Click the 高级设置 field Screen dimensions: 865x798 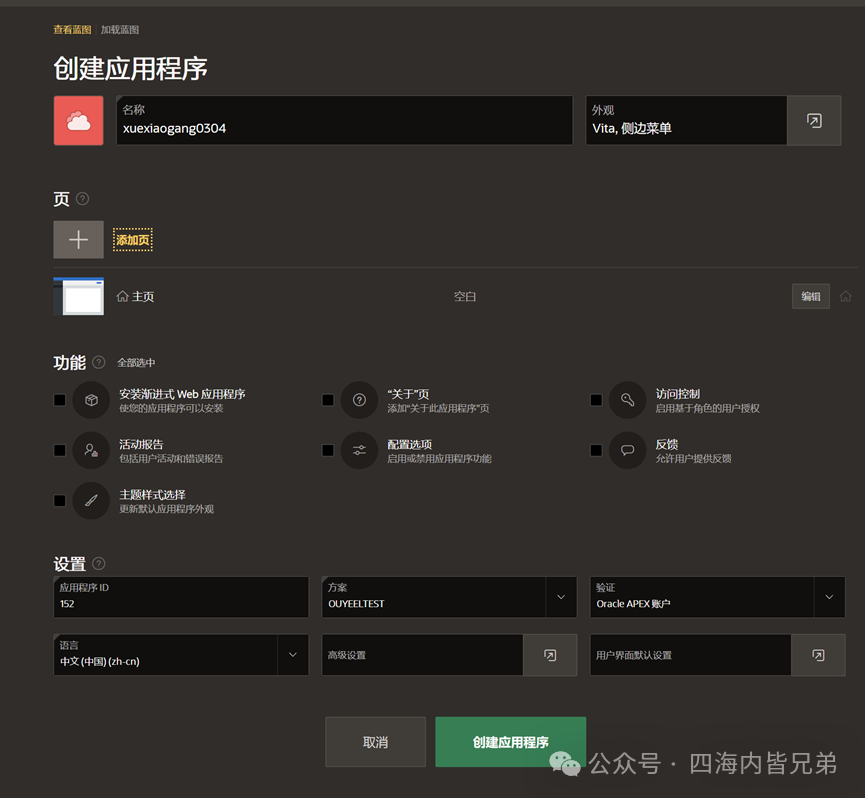423,655
